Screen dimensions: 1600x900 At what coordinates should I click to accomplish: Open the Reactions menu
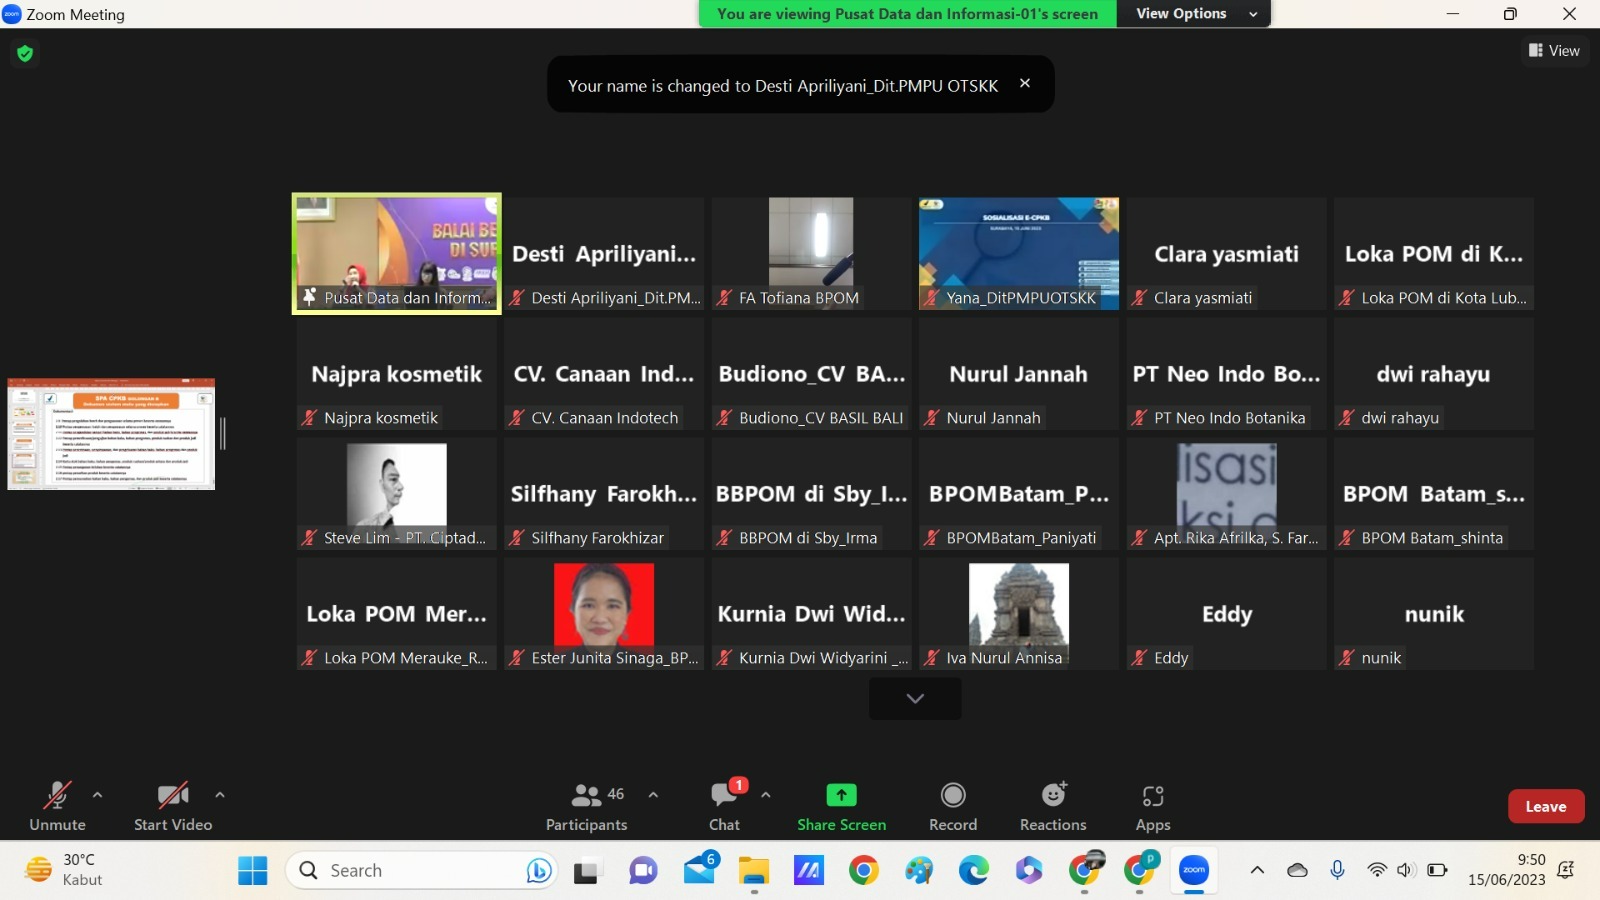tap(1053, 806)
